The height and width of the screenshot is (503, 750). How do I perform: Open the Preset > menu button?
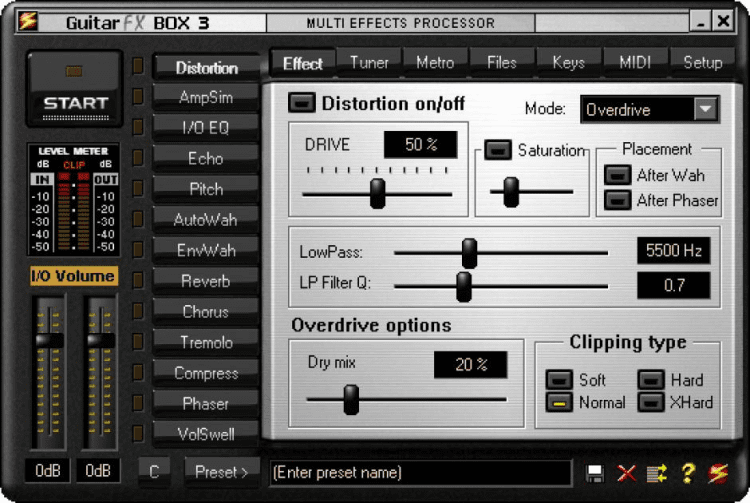pyautogui.click(x=222, y=472)
